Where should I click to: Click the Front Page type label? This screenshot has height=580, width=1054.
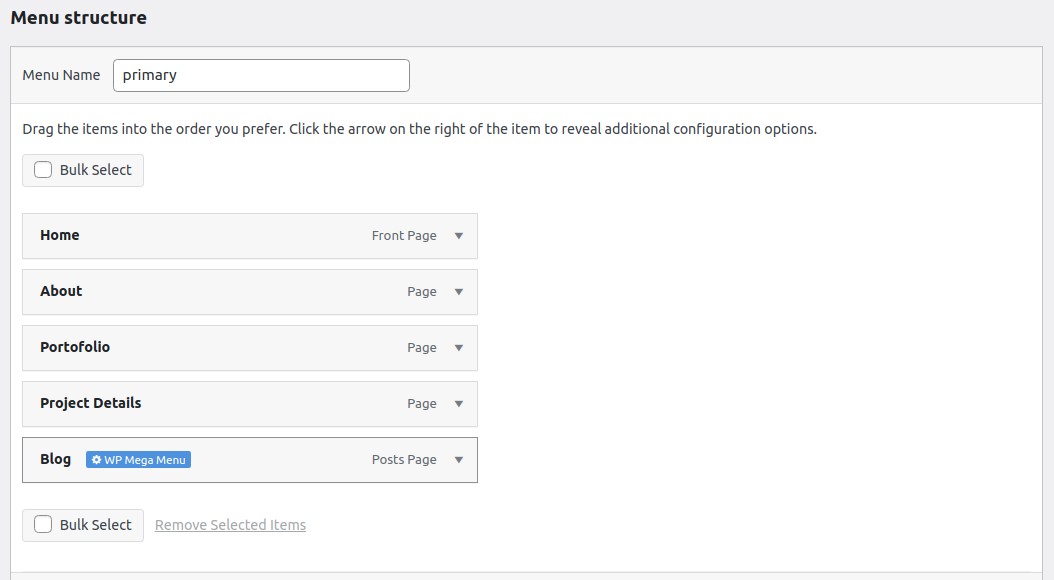(404, 236)
